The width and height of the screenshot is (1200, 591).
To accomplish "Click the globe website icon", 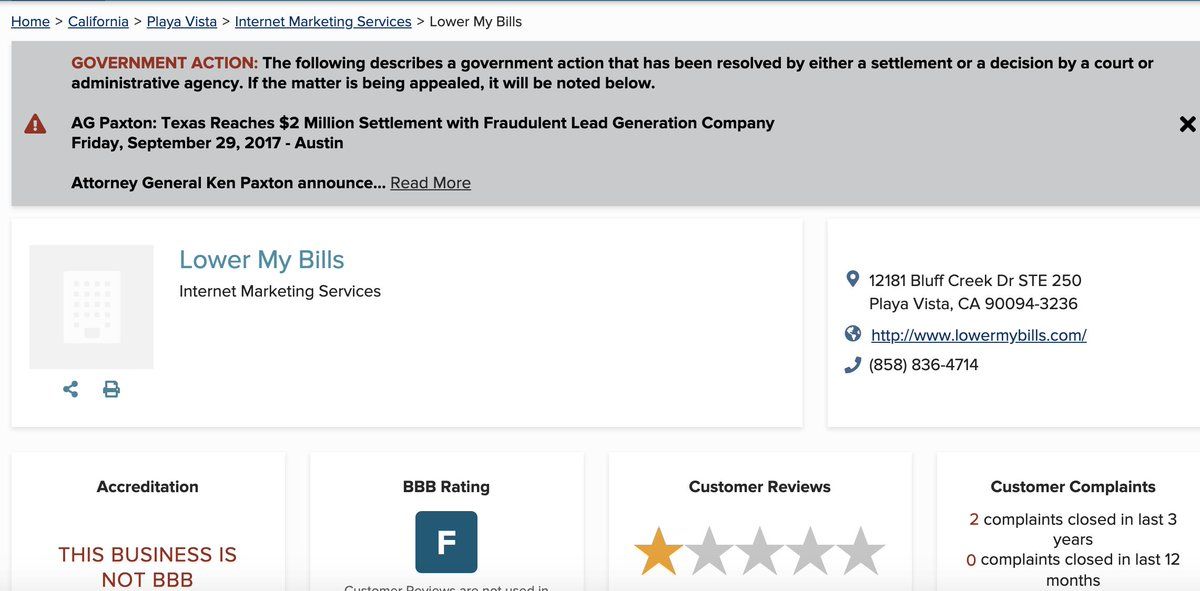I will pyautogui.click(x=852, y=334).
